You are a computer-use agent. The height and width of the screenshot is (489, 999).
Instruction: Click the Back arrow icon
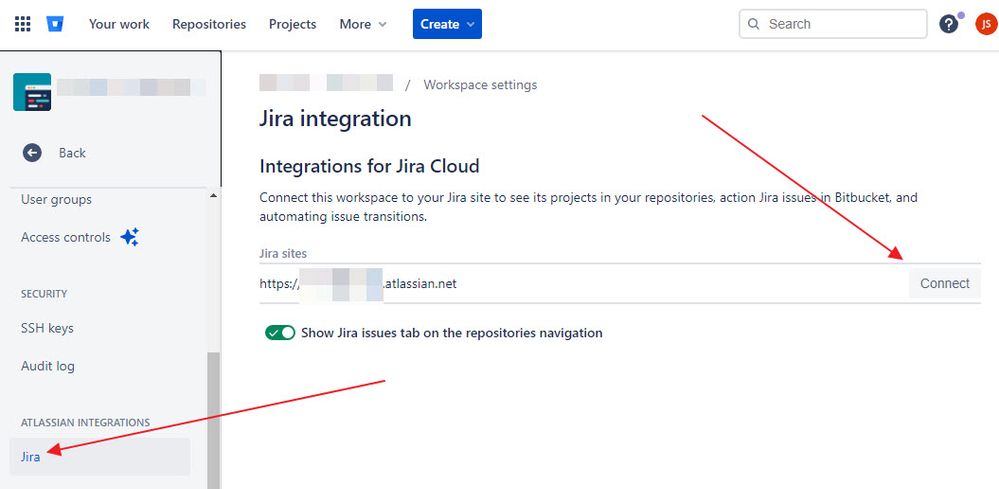click(x=32, y=153)
